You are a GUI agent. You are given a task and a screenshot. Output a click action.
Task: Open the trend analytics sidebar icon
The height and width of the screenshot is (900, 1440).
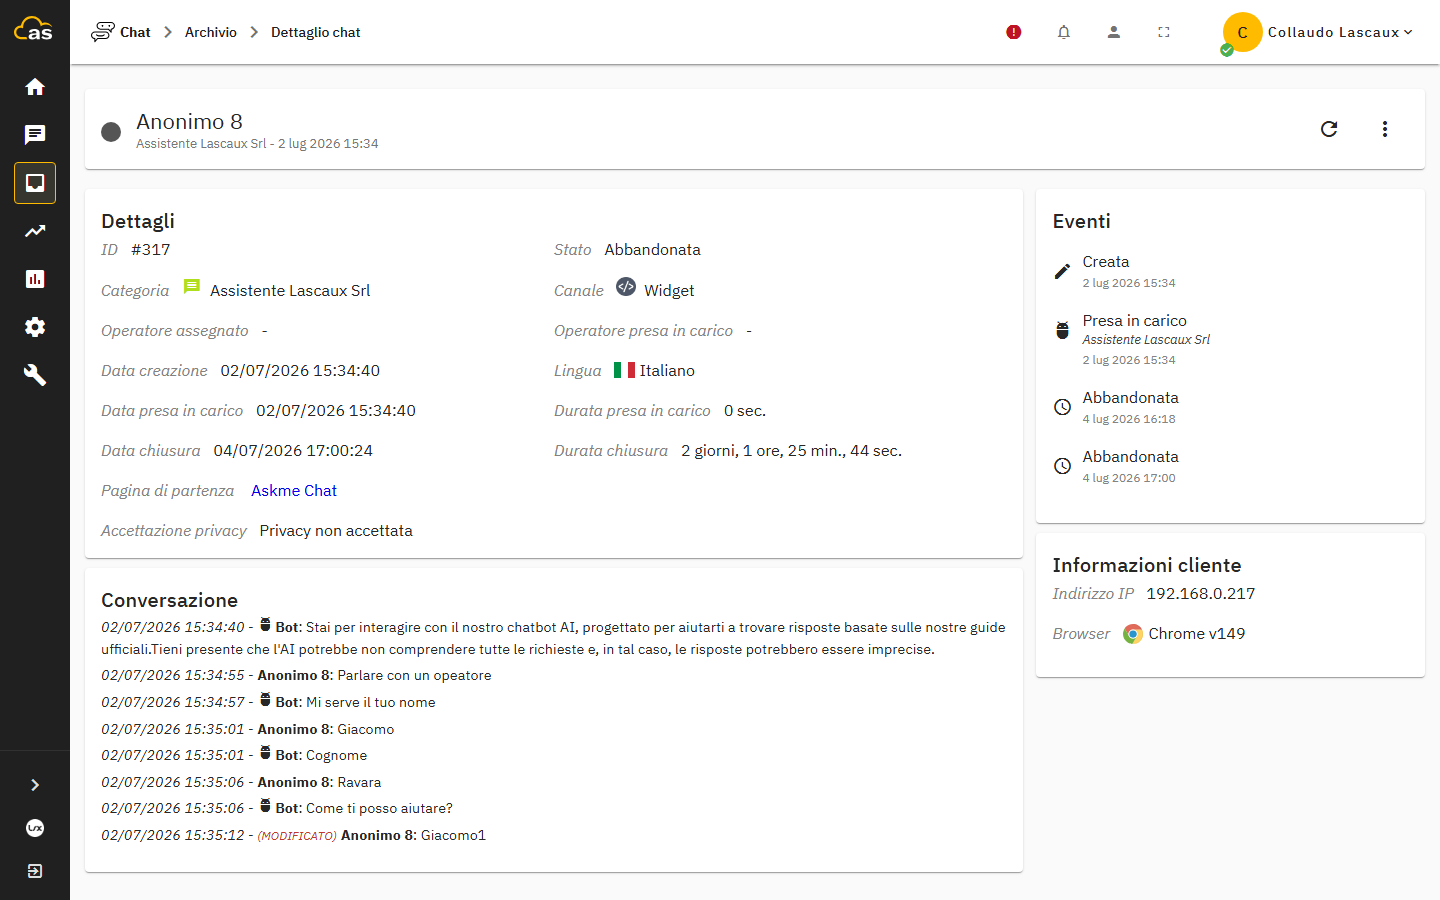(35, 231)
